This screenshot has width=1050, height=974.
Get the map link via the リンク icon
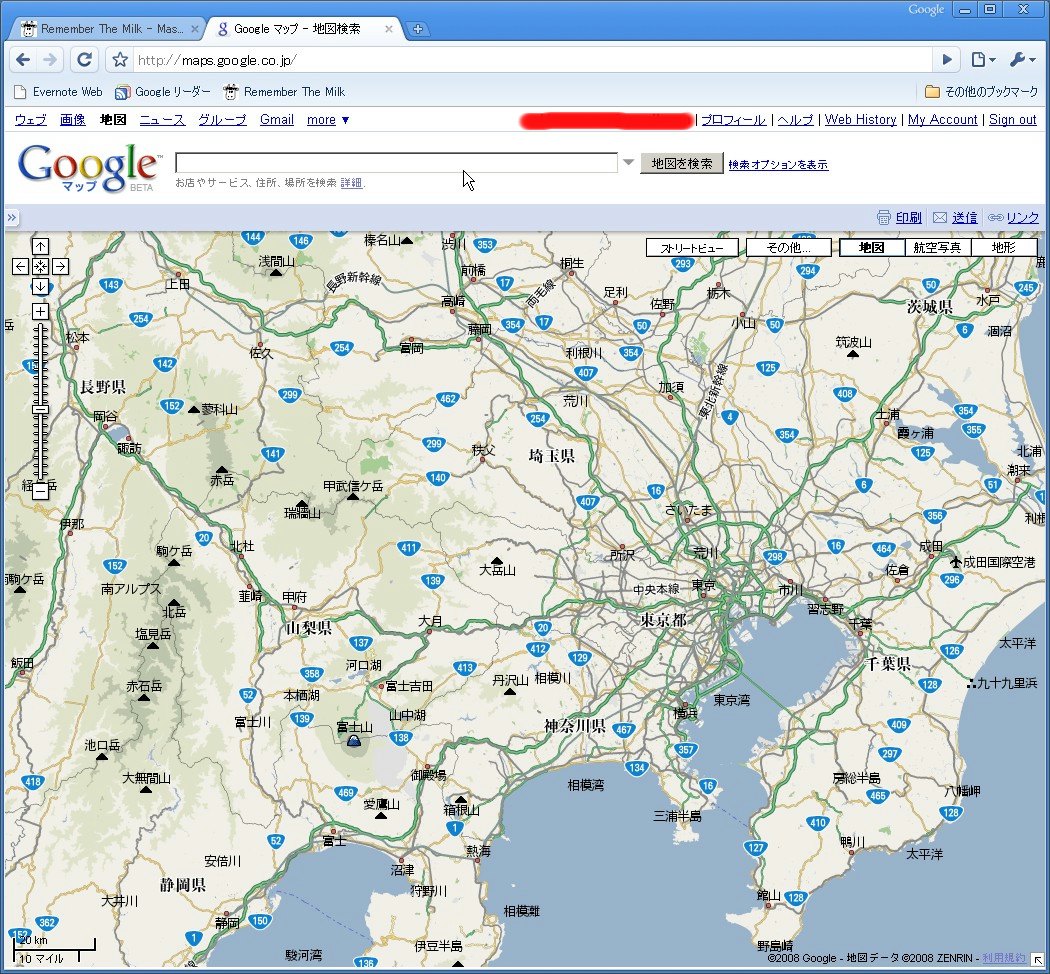(x=996, y=218)
